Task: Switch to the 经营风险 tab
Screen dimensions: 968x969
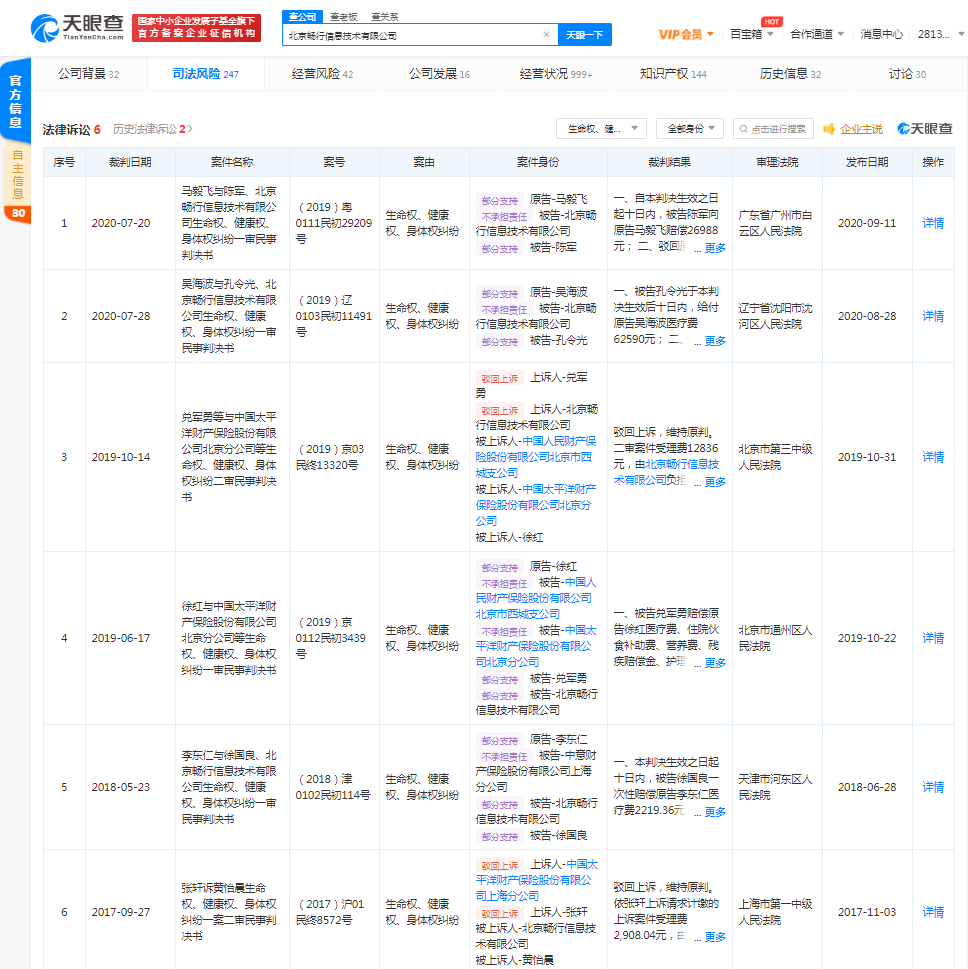Action: coord(322,74)
